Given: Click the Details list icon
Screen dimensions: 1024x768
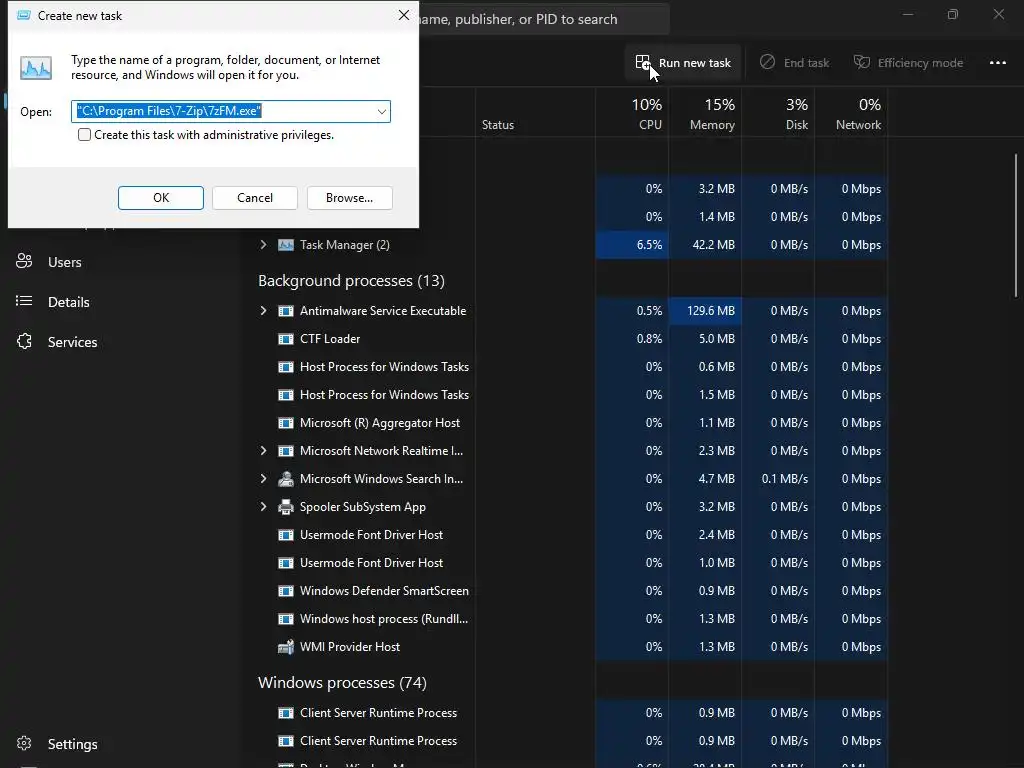Looking at the screenshot, I should (24, 301).
